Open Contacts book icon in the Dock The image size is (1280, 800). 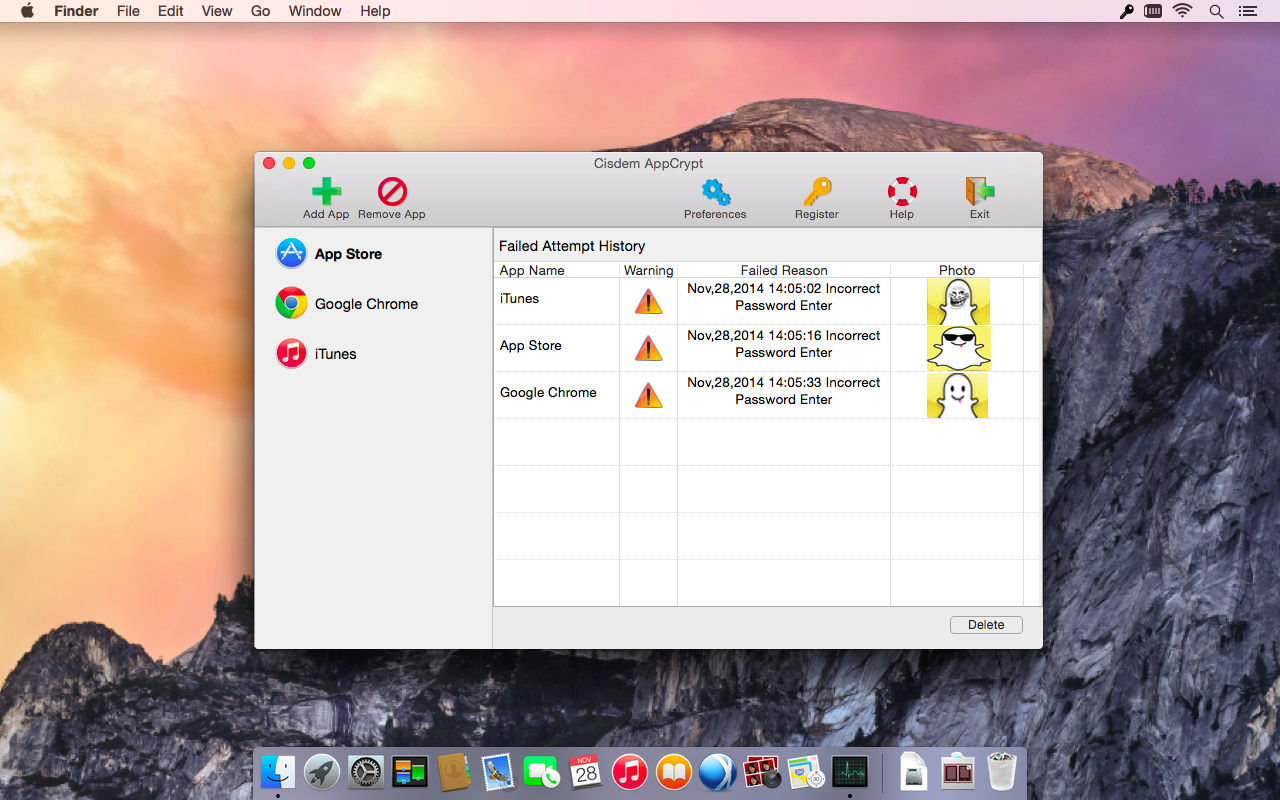(454, 771)
